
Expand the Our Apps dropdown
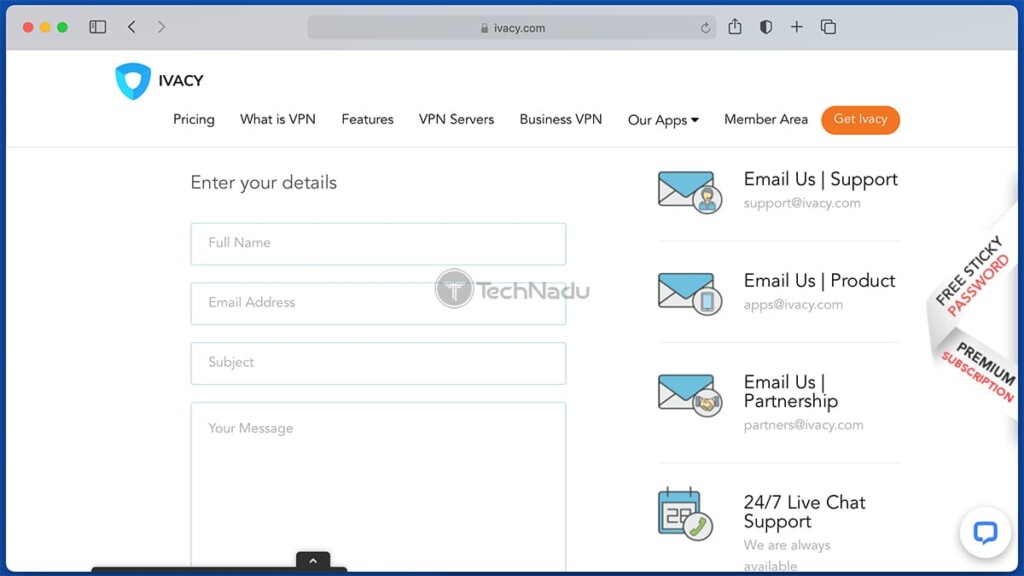click(x=663, y=120)
